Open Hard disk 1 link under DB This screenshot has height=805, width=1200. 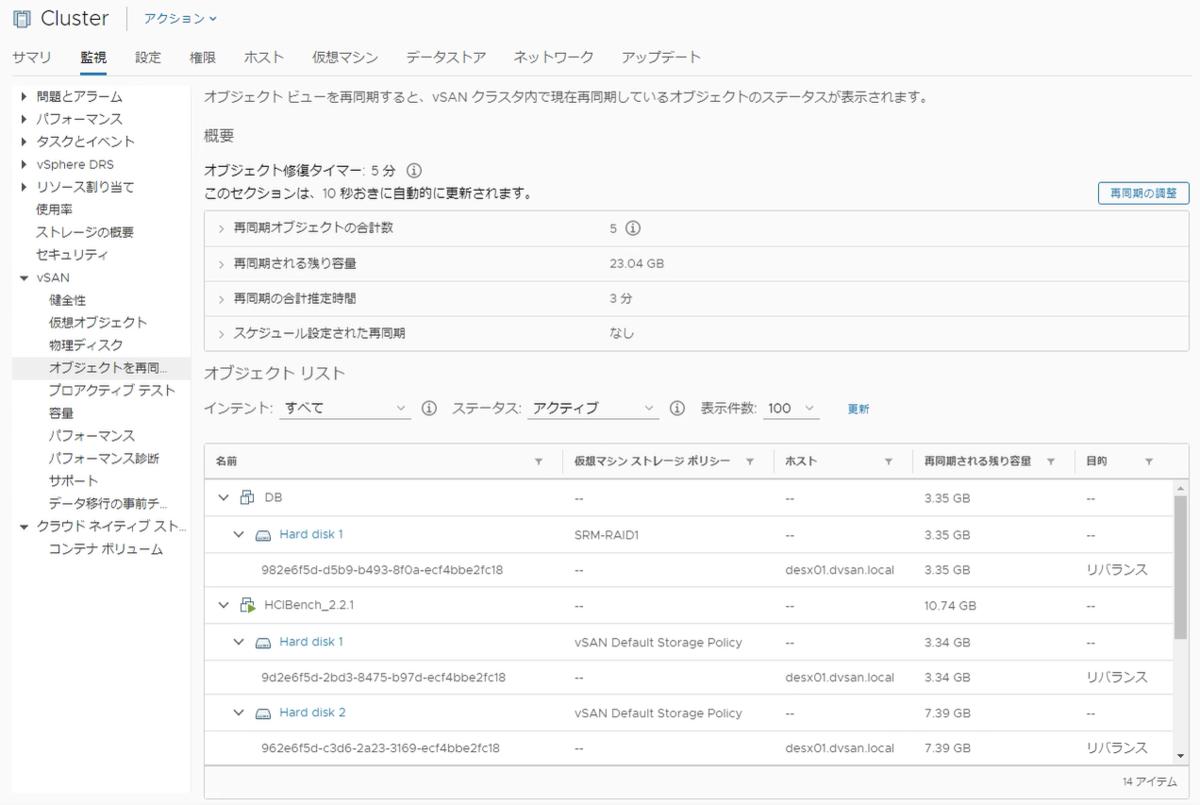[311, 534]
